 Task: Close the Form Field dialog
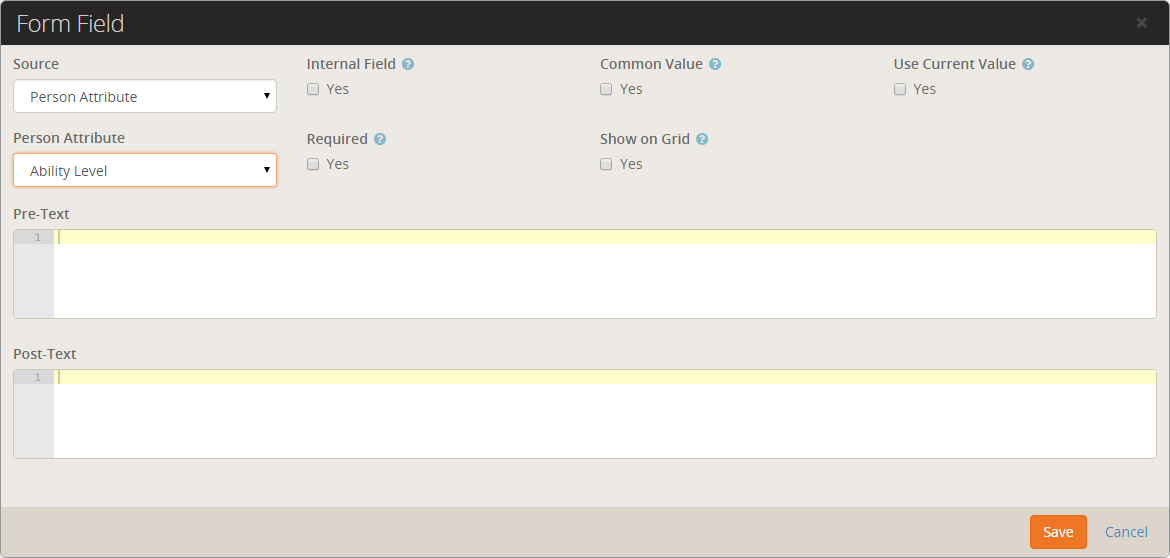click(x=1142, y=22)
